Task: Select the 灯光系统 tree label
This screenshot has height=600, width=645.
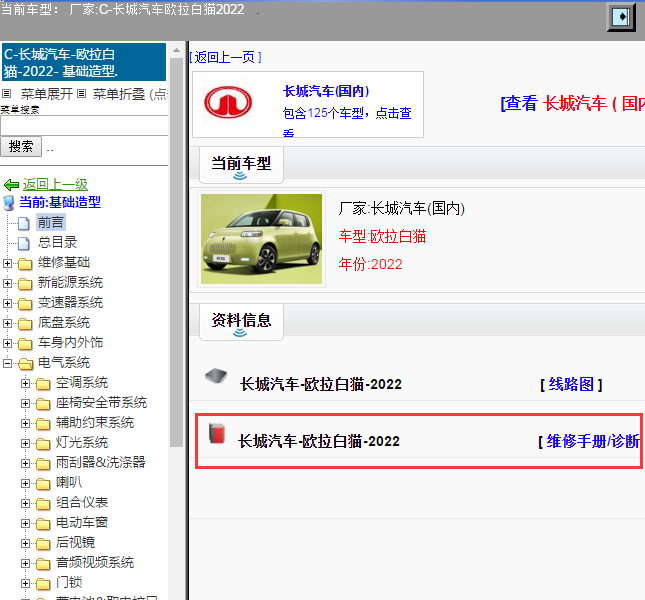Action: [82, 443]
